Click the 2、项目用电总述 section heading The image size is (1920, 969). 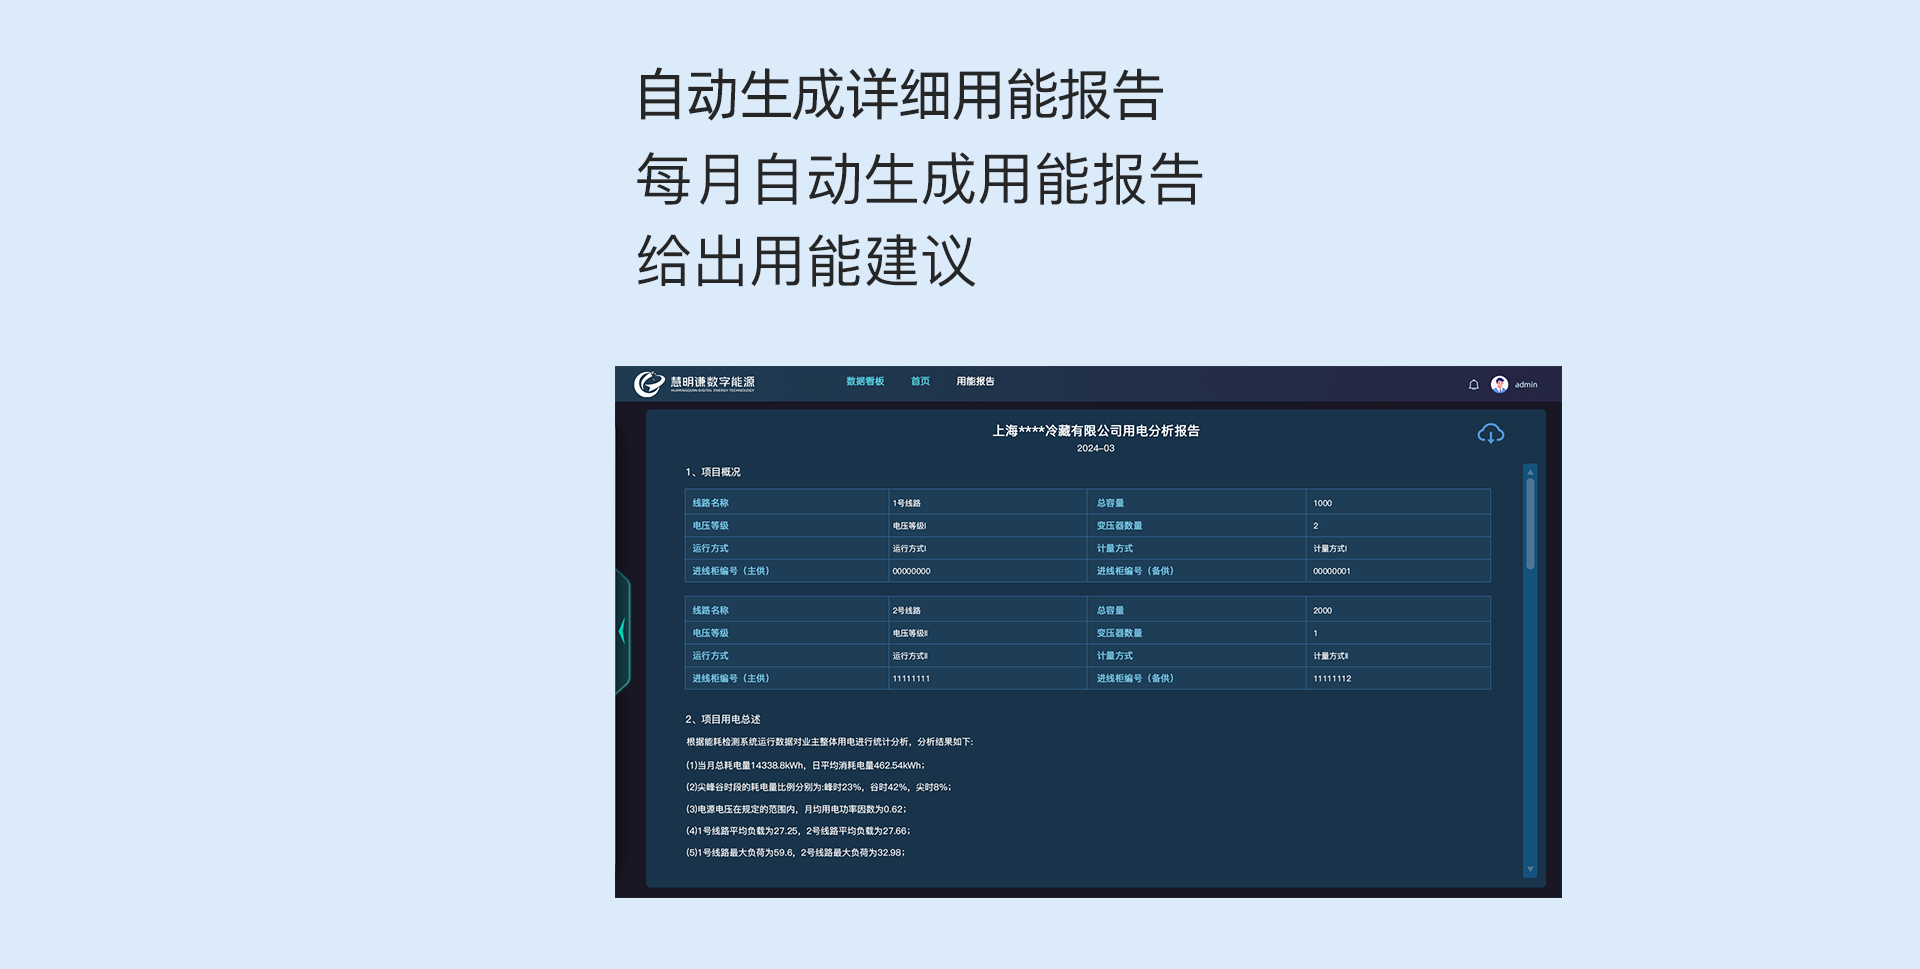(x=723, y=719)
